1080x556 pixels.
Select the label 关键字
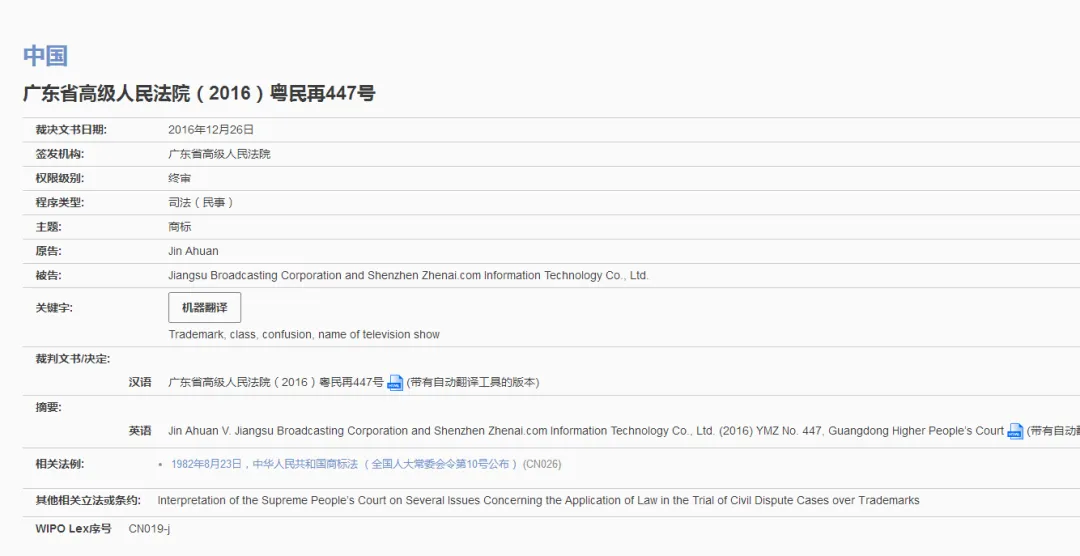[54, 308]
